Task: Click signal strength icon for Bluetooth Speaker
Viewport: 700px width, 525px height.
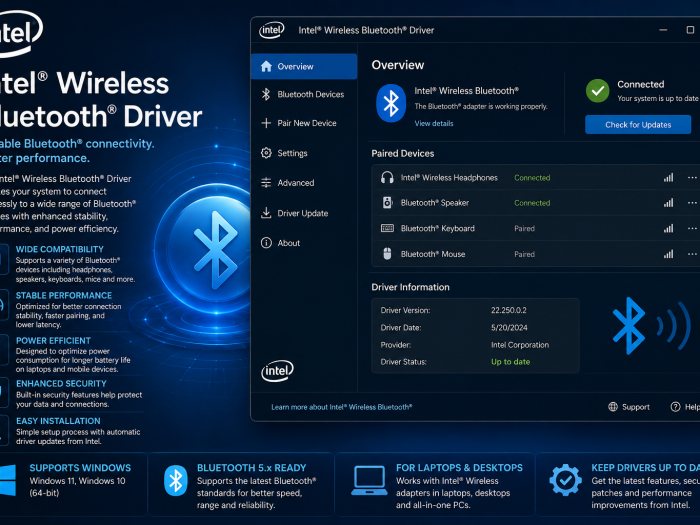Action: (668, 203)
